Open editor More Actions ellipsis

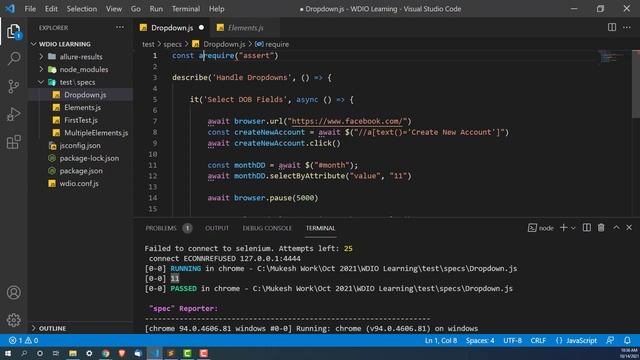(627, 27)
